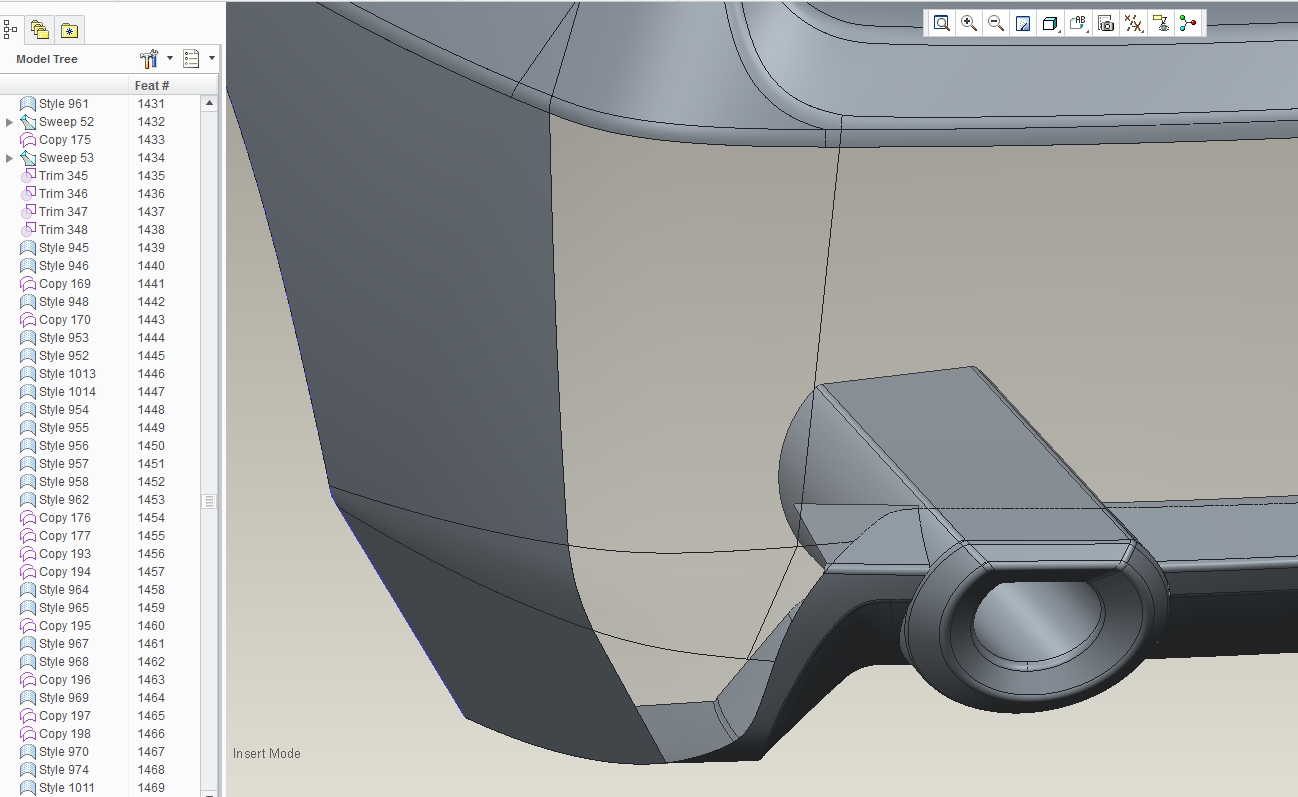The height and width of the screenshot is (797, 1298).
Task: Expand the Sweep 53 feature
Action: 10,158
